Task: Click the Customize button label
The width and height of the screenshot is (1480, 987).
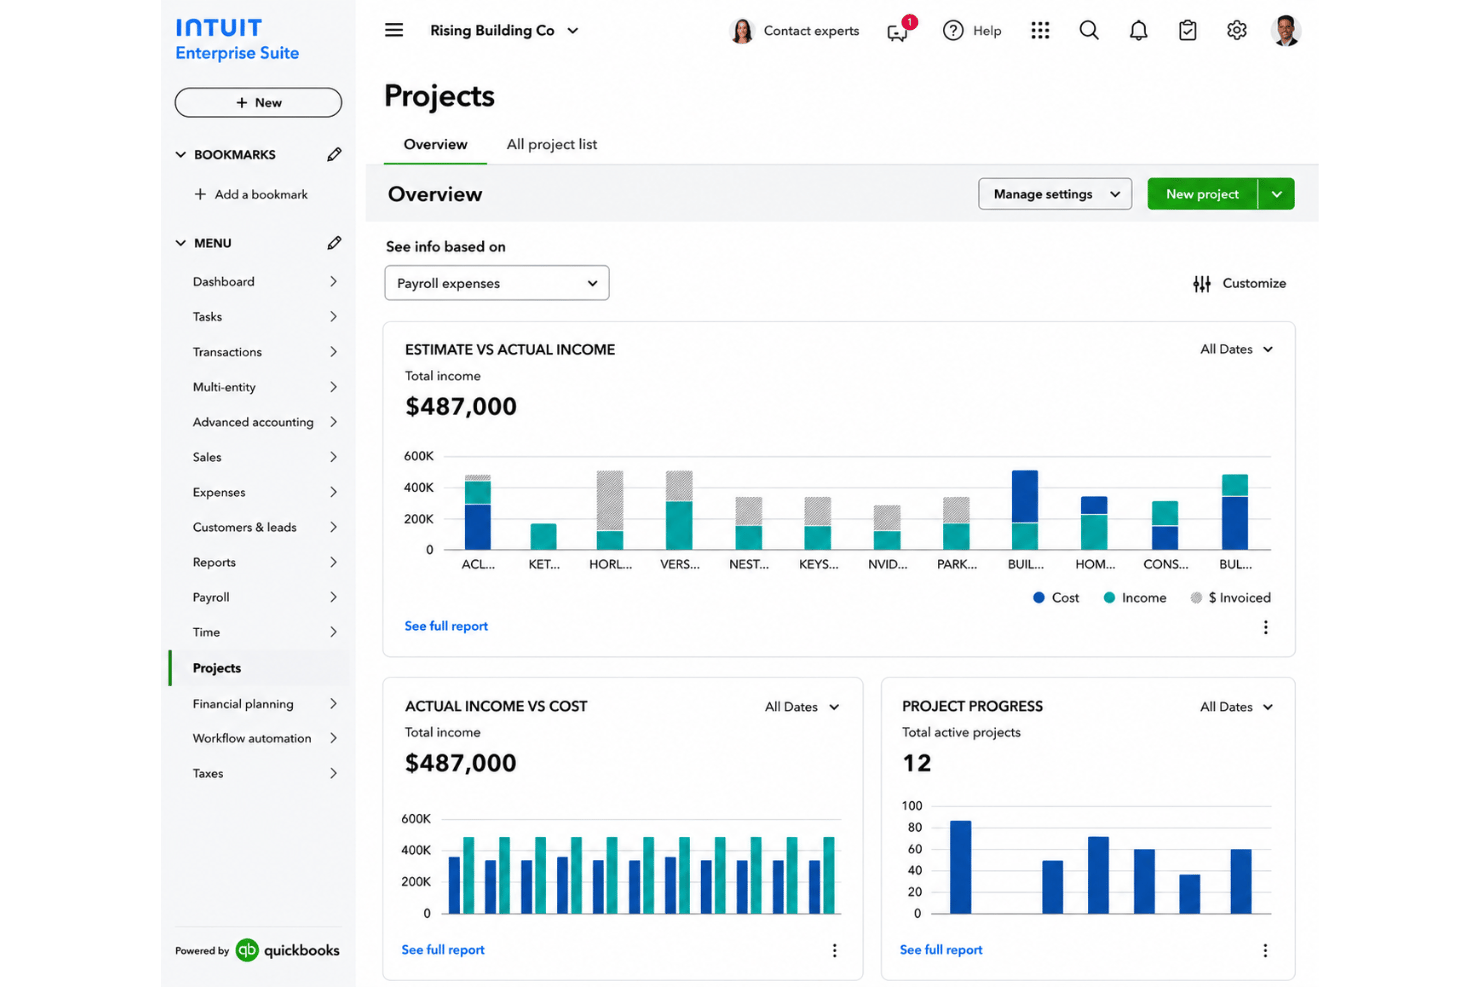Action: point(1254,284)
